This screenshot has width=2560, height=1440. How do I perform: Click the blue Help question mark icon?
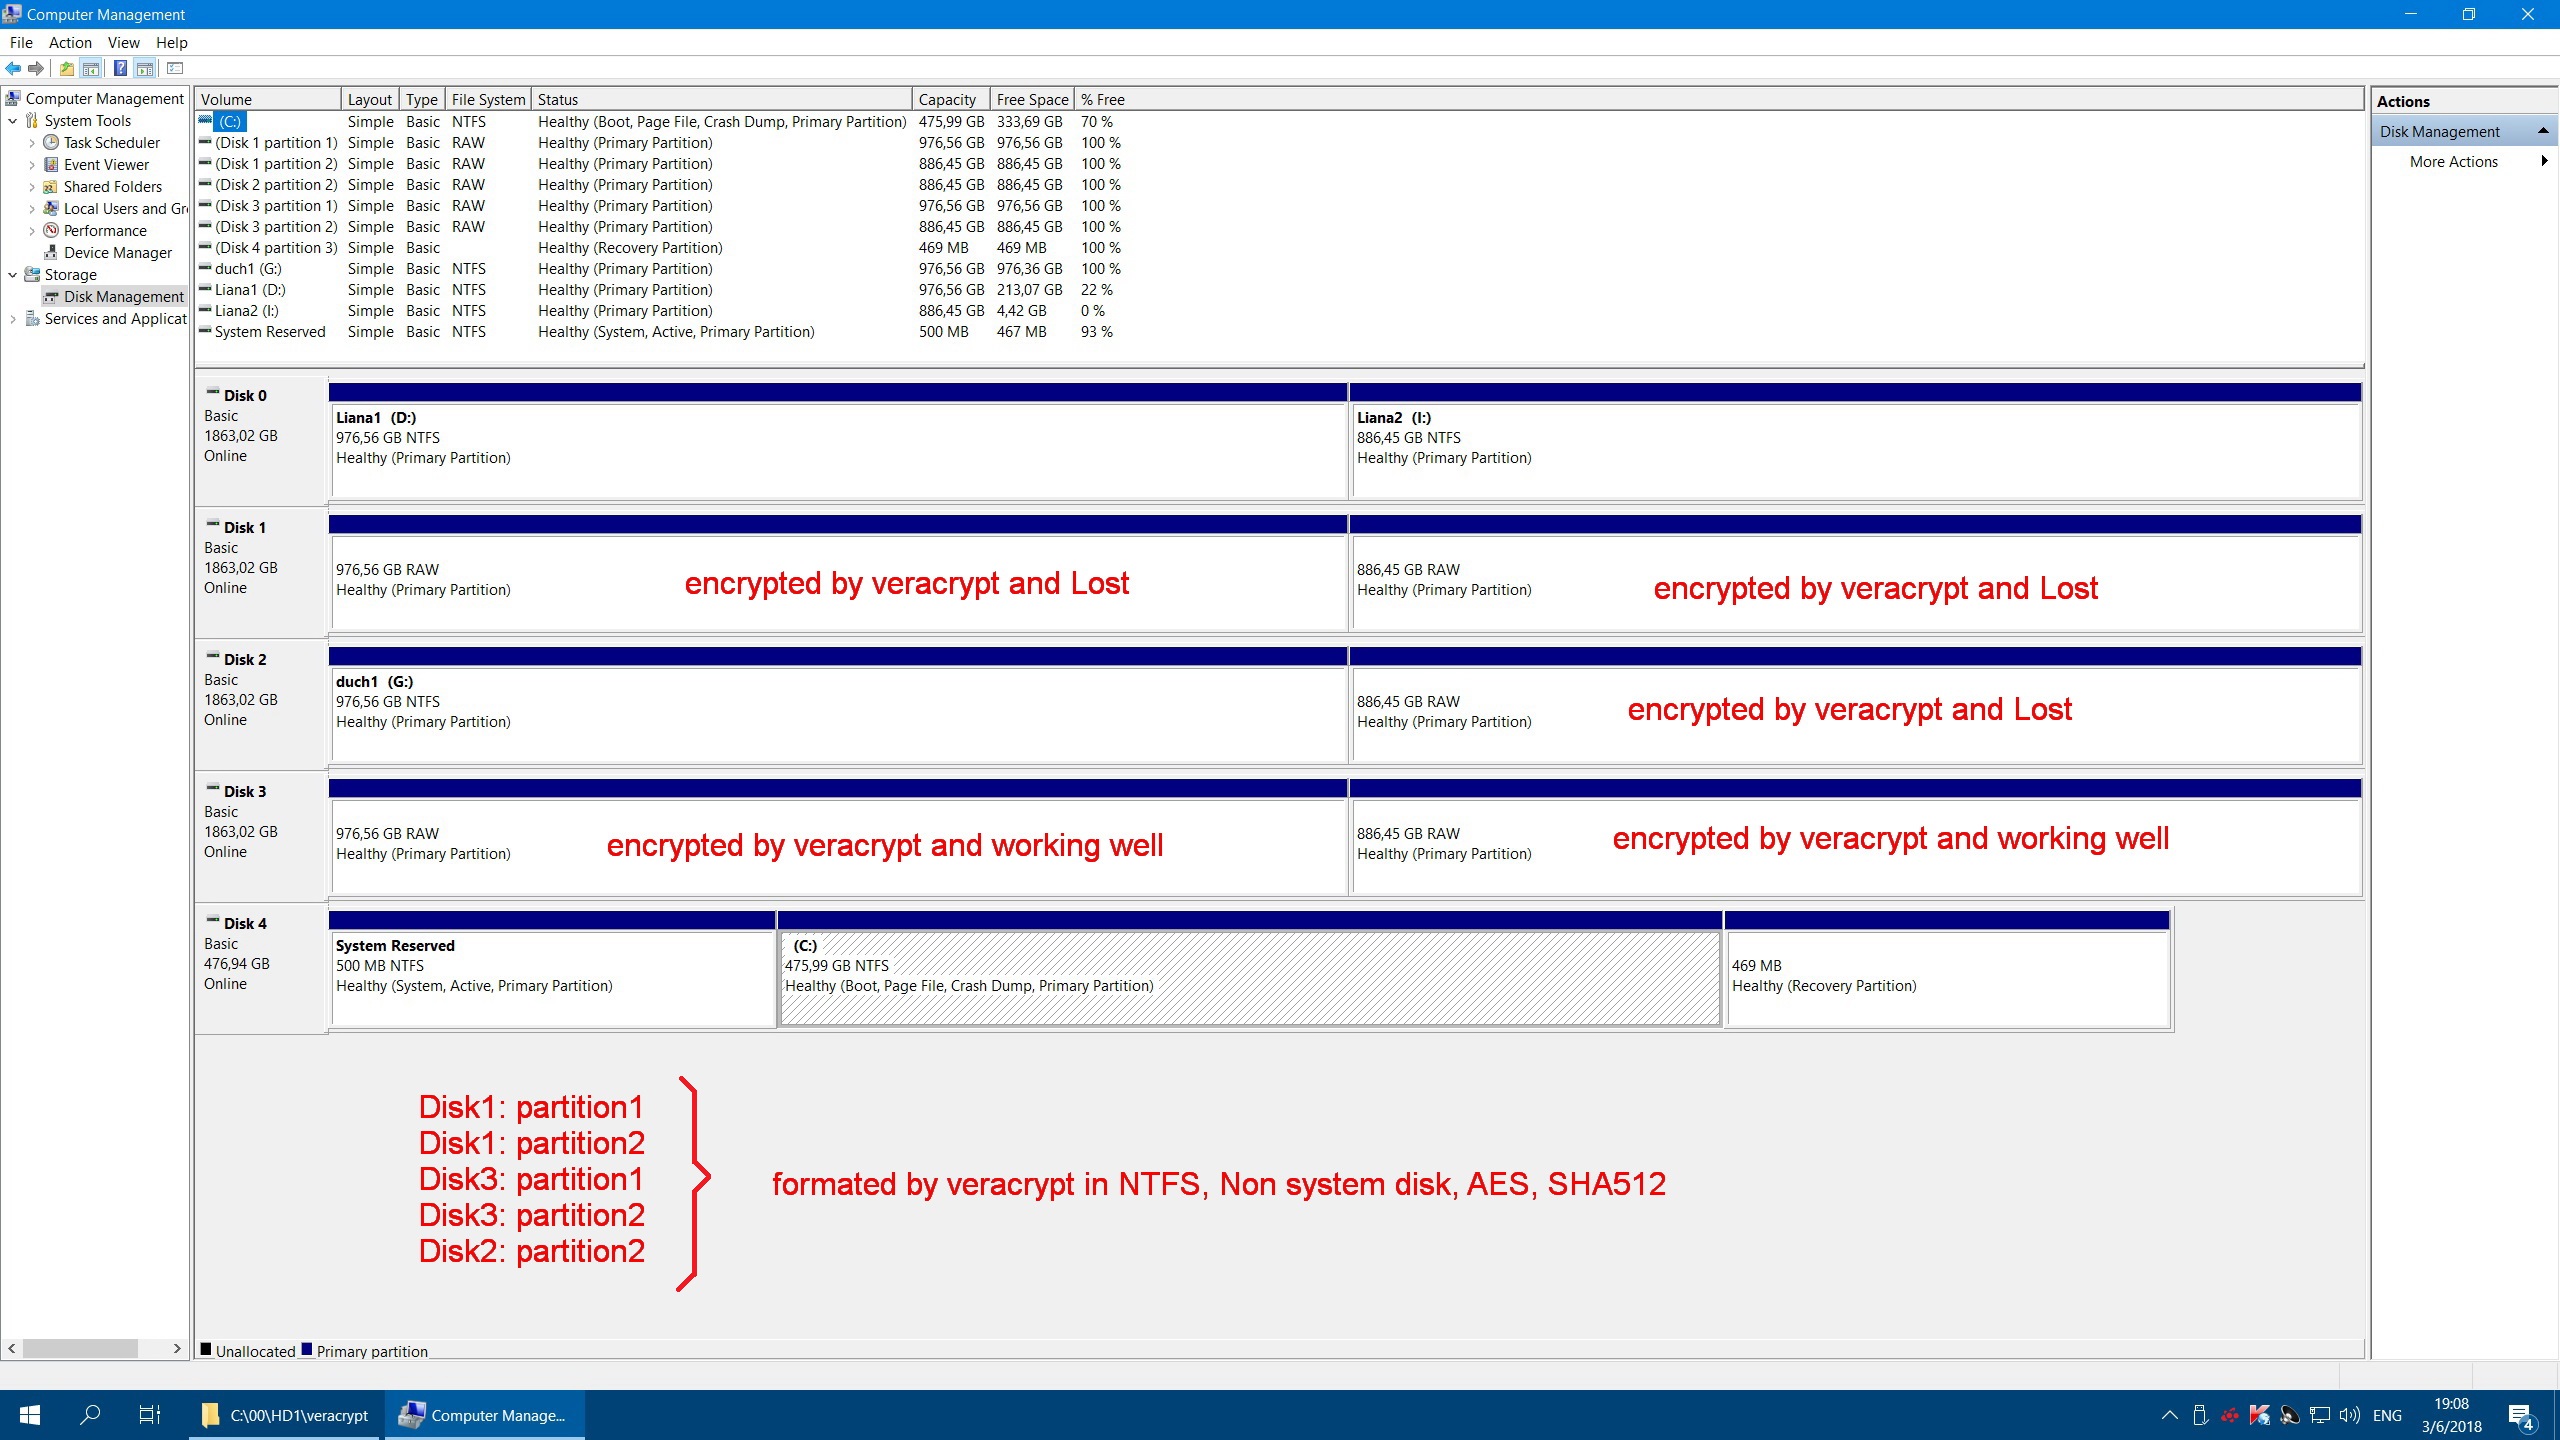pos(120,69)
